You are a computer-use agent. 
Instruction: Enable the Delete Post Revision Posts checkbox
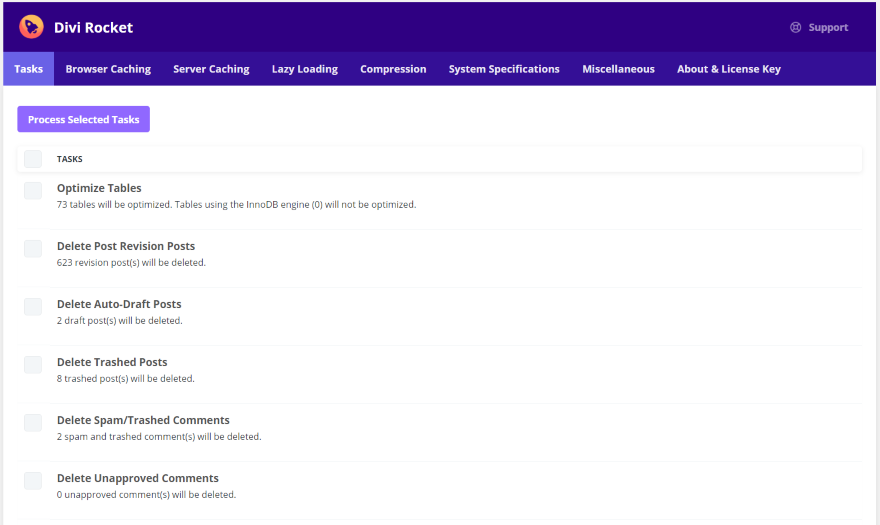click(x=33, y=248)
